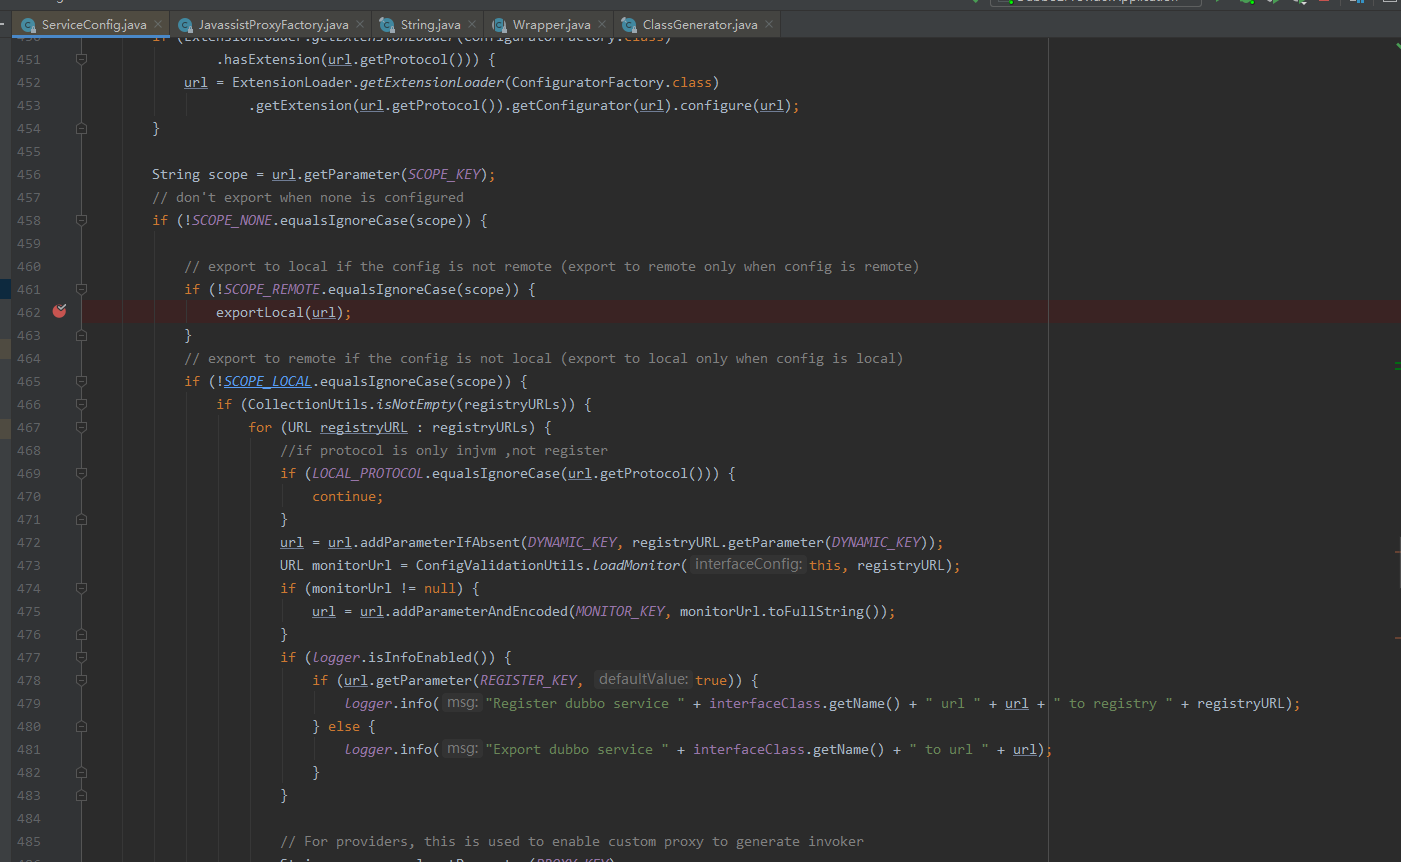The height and width of the screenshot is (862, 1401).
Task: Click the green inspection checkmark at editor top-right
Action: point(1397,46)
